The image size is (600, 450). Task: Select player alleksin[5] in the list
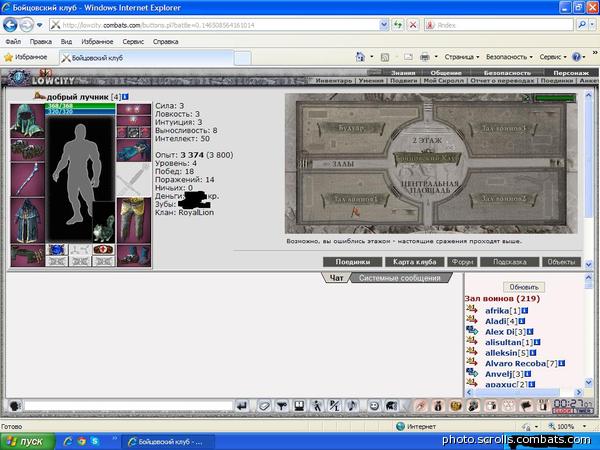pyautogui.click(x=507, y=353)
